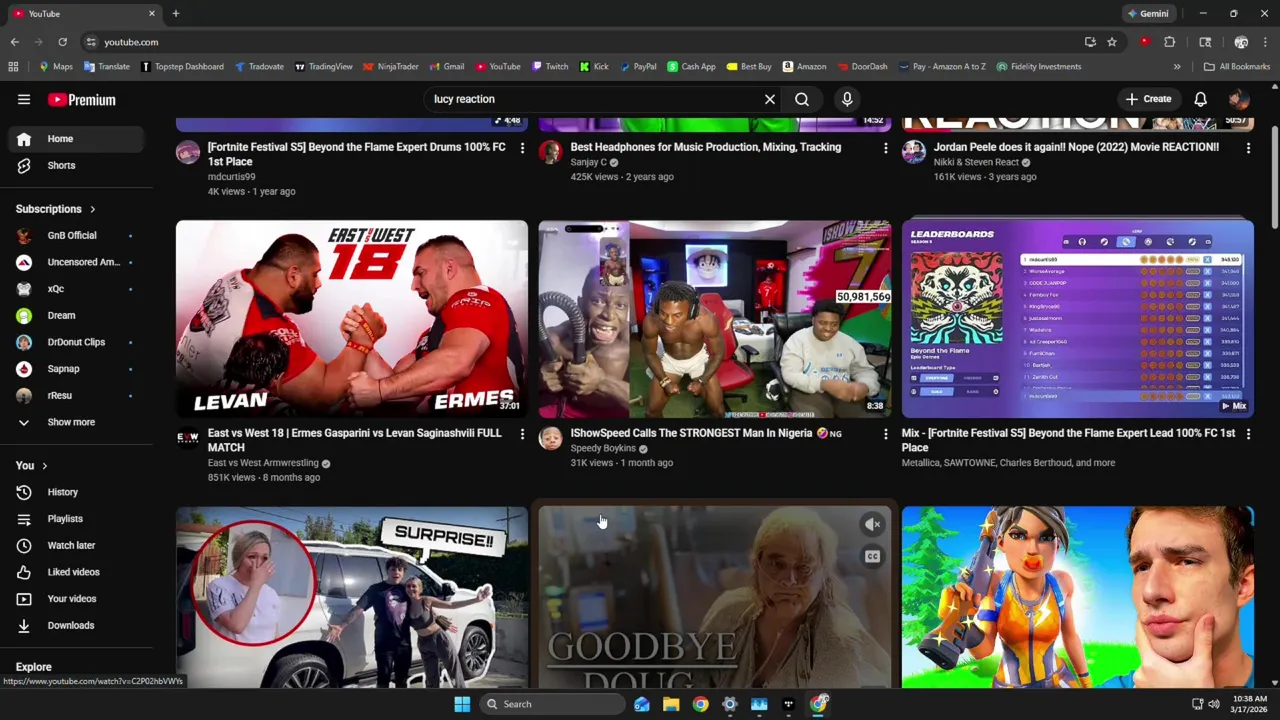The height and width of the screenshot is (720, 1280).
Task: Open GnB Official subscription channel
Action: click(x=78, y=235)
